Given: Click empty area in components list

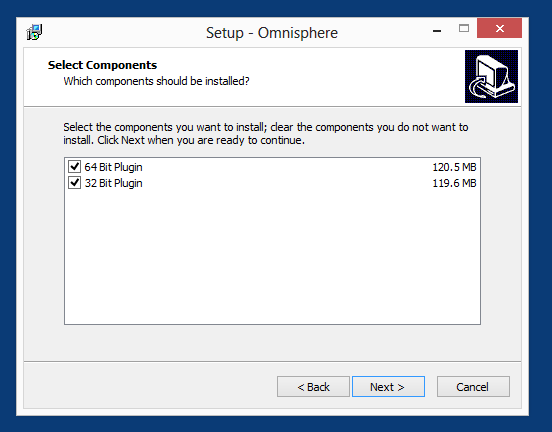Looking at the screenshot, I should [272, 257].
